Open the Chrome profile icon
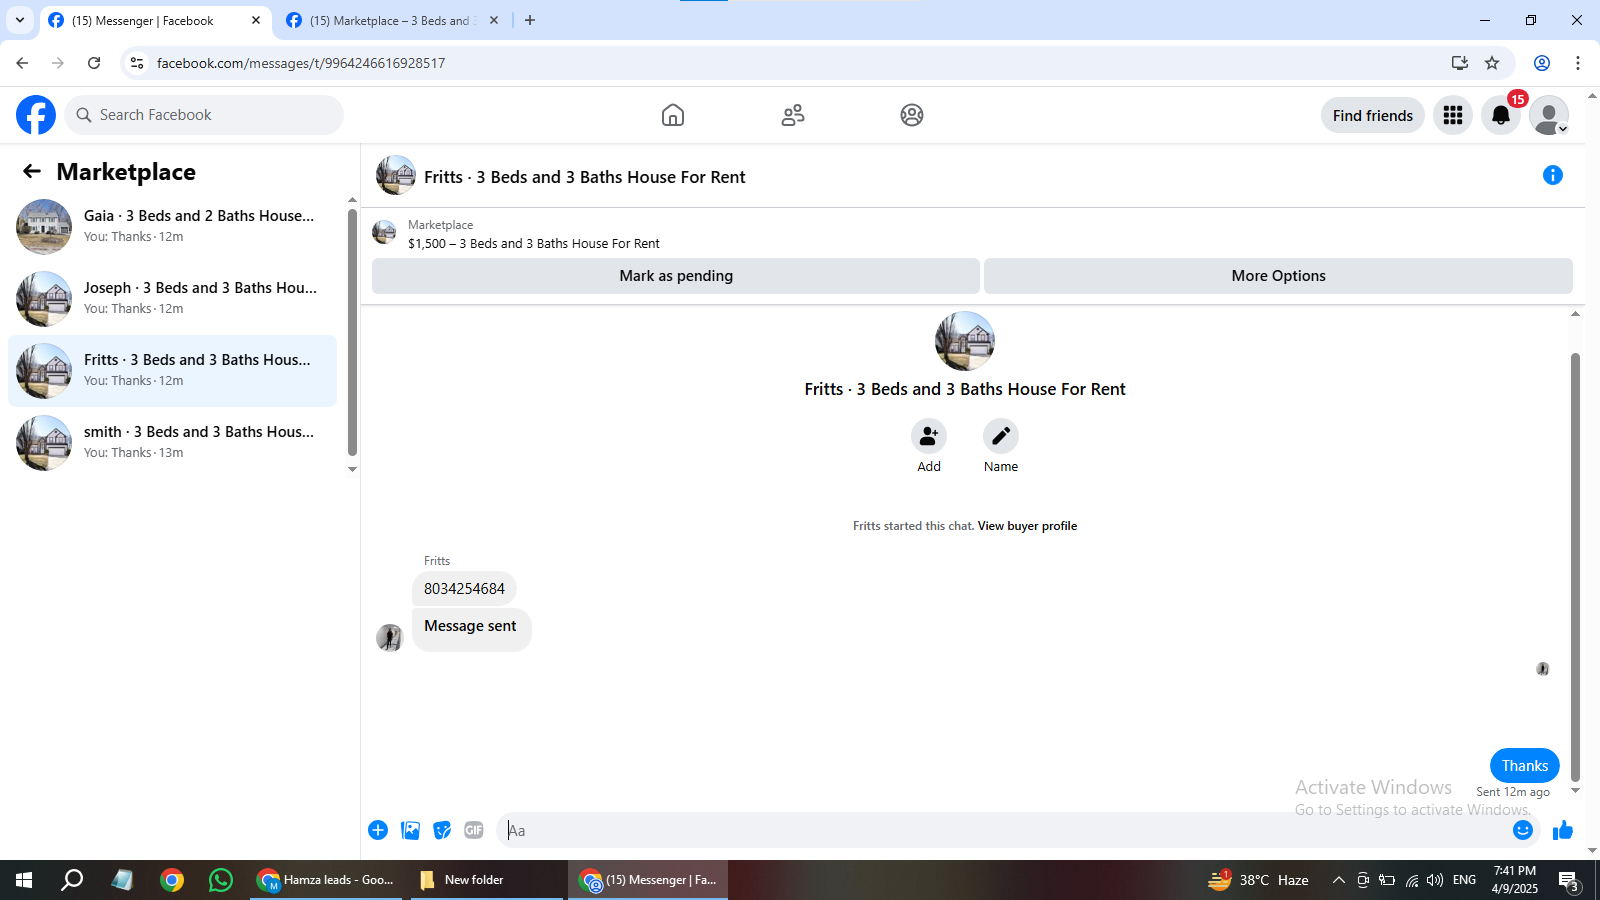1600x900 pixels. (1542, 63)
